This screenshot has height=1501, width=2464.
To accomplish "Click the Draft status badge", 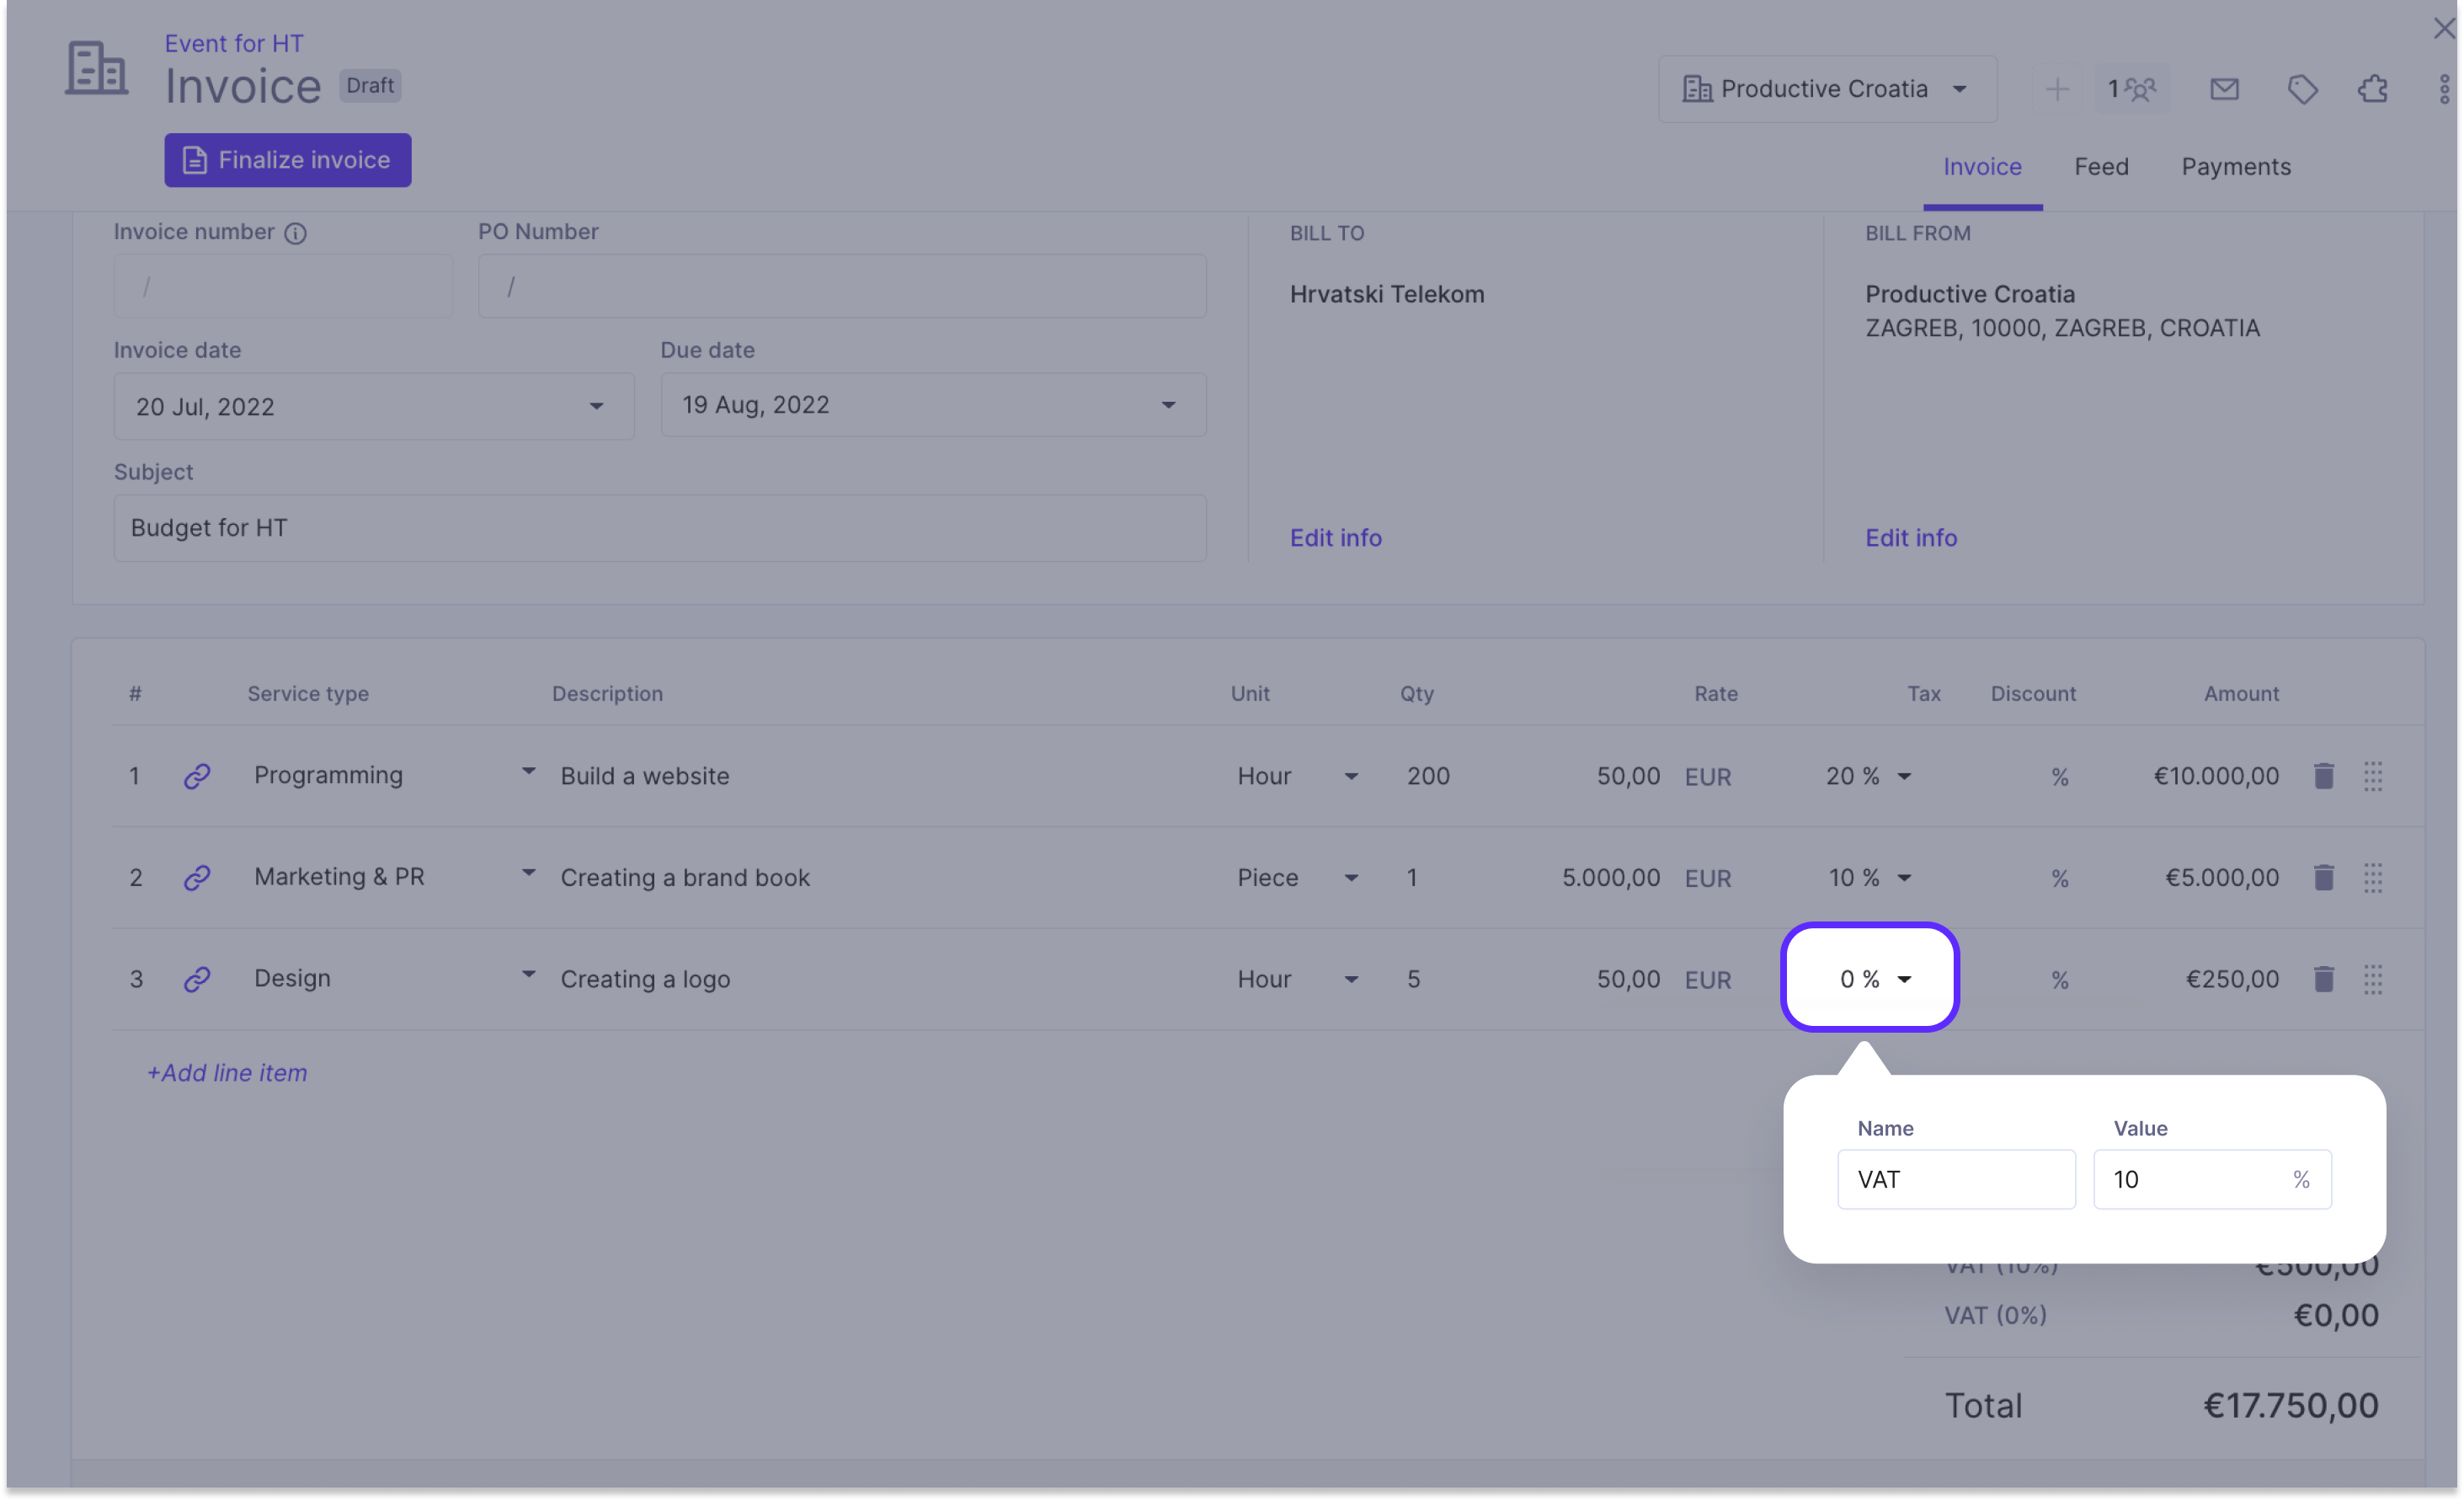I will pos(370,85).
